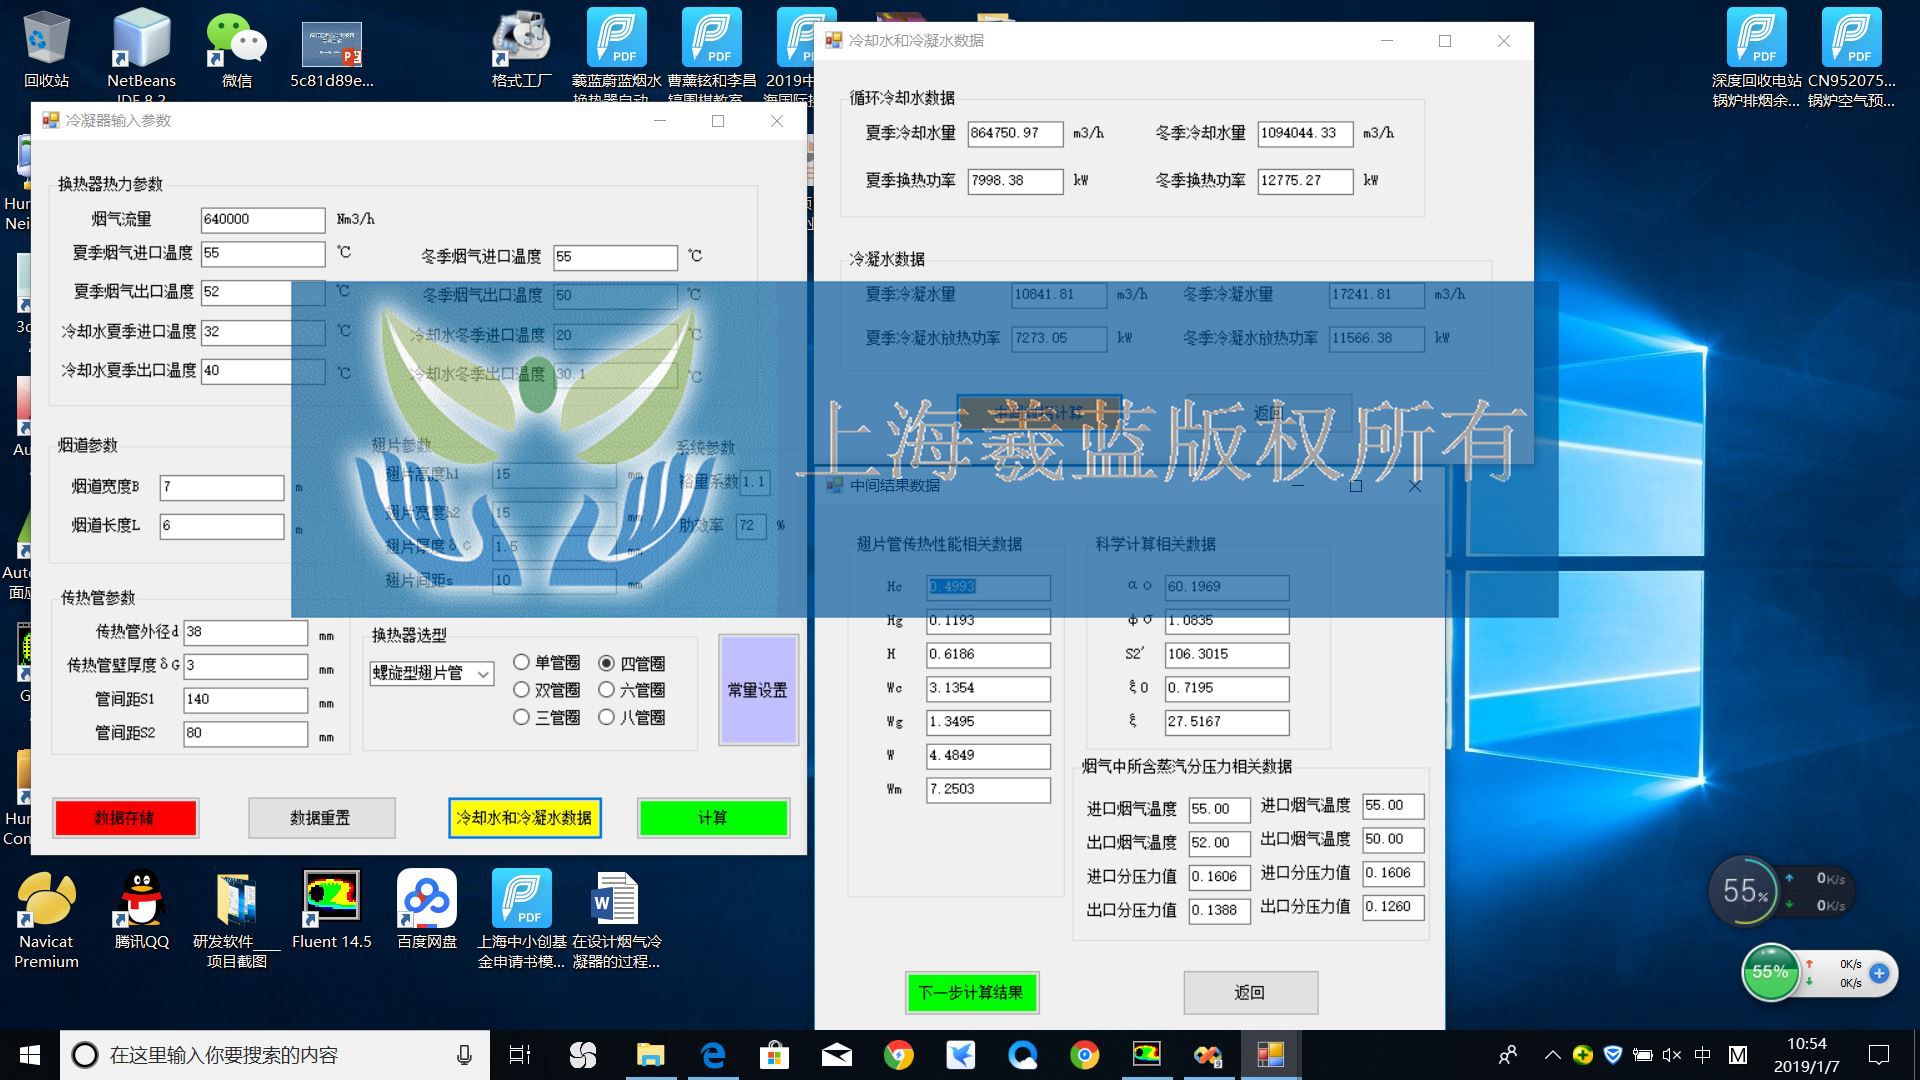Click the microphone icon in search box
Image resolution: width=1920 pixels, height=1080 pixels.
coord(464,1055)
